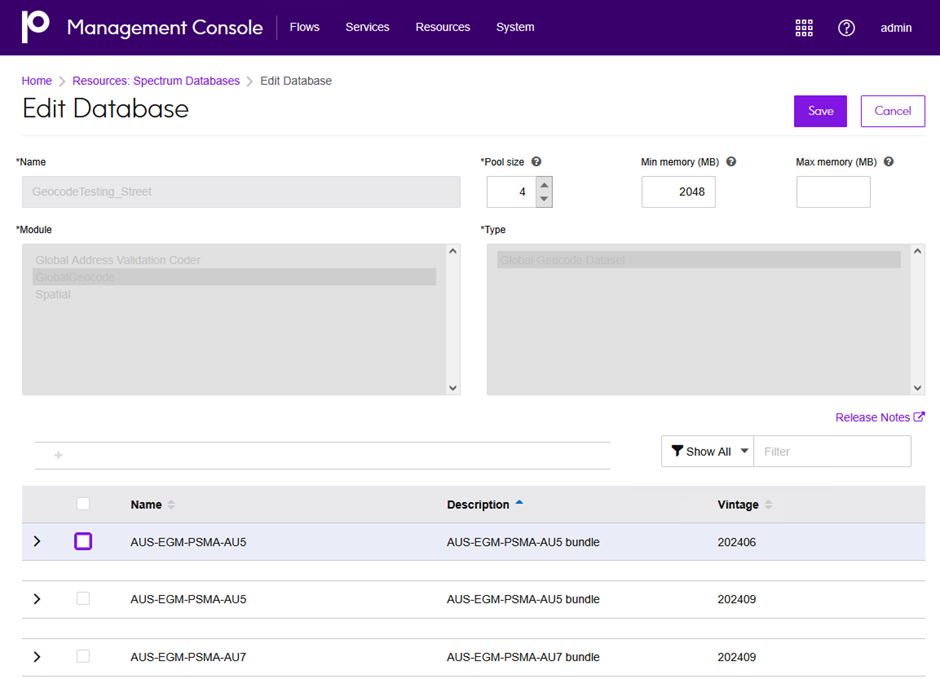Check the AUS-EGM-PSMA-AU7 row checkbox
Screen dimensions: 940x679
(x=83, y=656)
